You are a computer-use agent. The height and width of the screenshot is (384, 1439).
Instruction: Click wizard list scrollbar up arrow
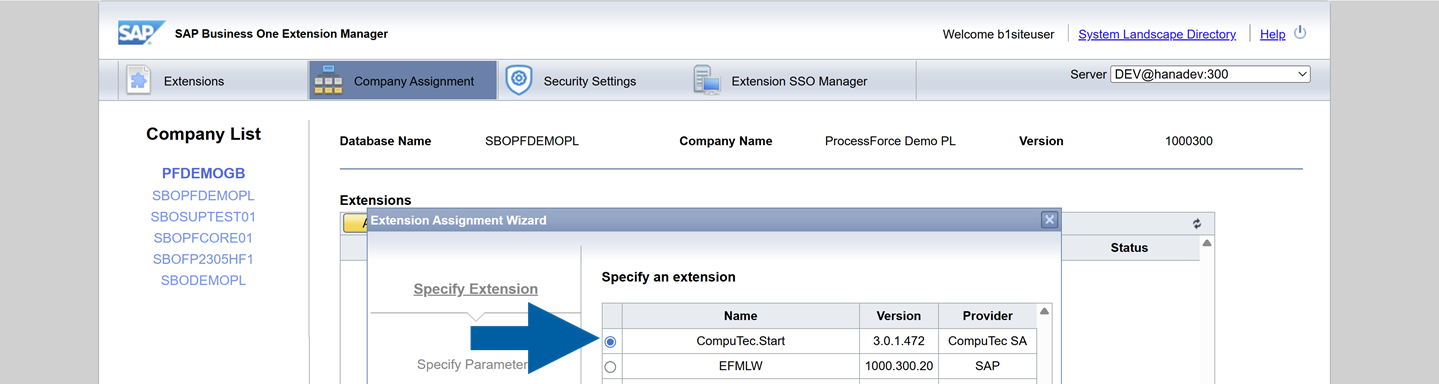(1045, 311)
